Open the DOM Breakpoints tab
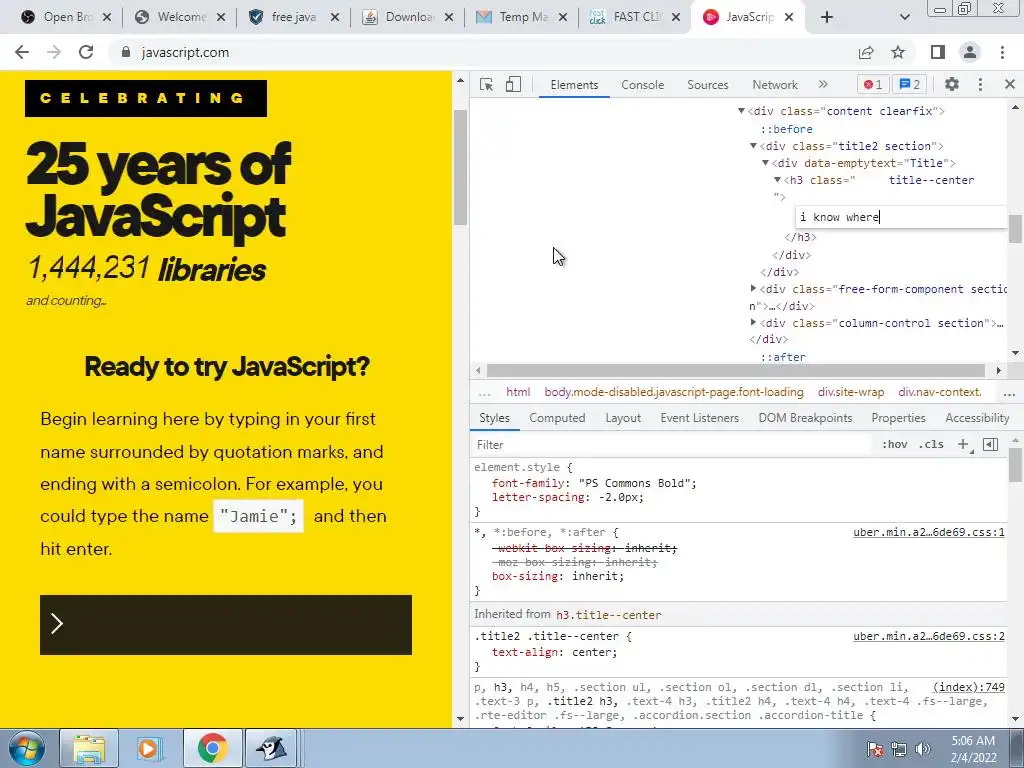The height and width of the screenshot is (768, 1024). point(805,418)
